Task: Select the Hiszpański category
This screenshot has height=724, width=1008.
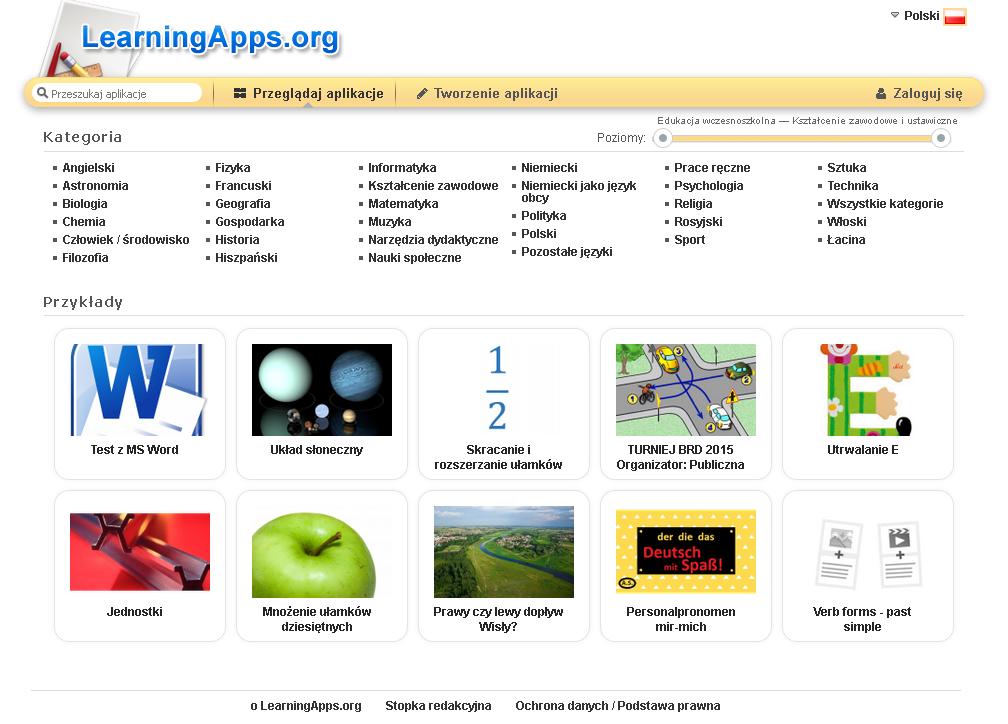Action: tap(246, 257)
